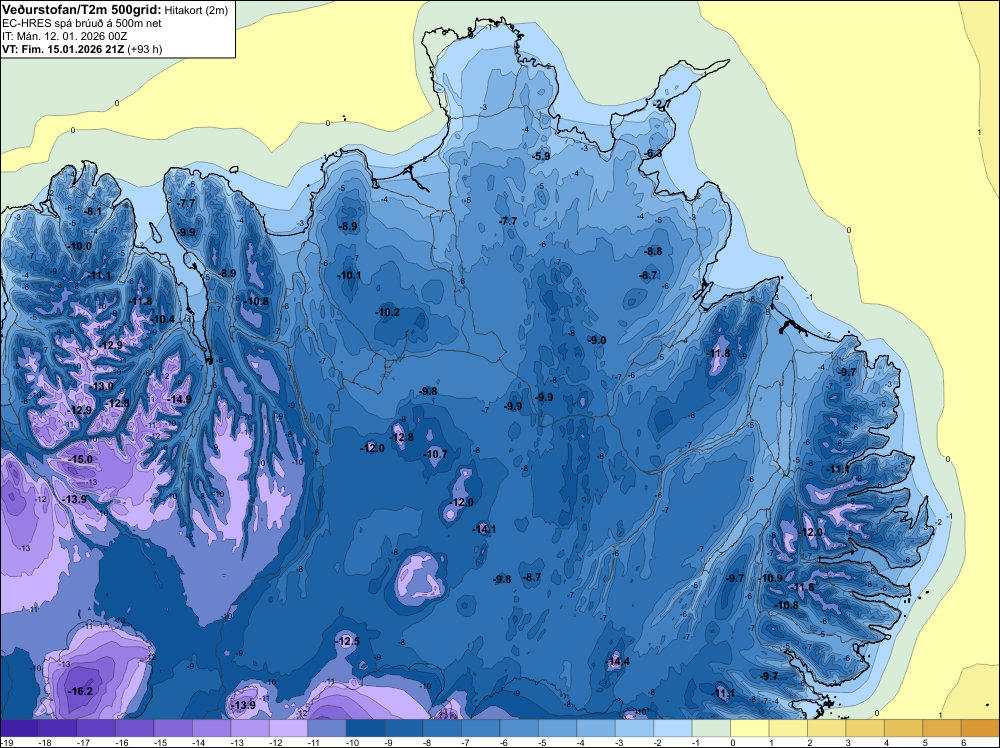Image resolution: width=1000 pixels, height=748 pixels.
Task: Click the -8.8 temperature label
Action: [x=653, y=251]
